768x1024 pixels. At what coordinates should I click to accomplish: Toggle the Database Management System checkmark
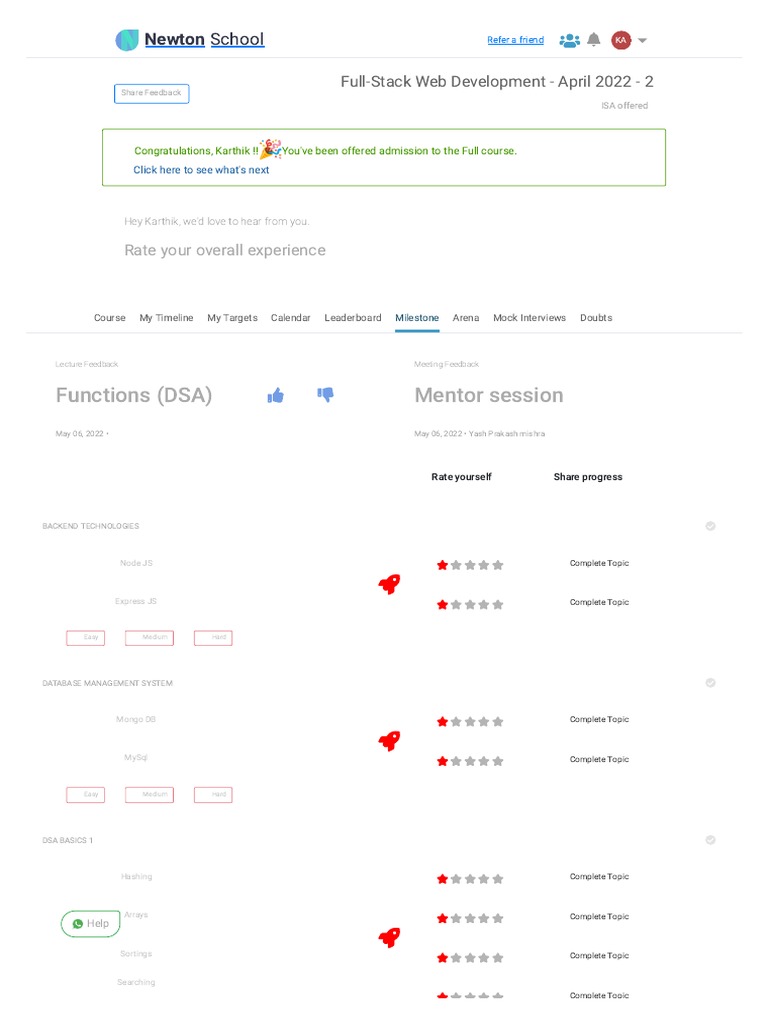(710, 683)
